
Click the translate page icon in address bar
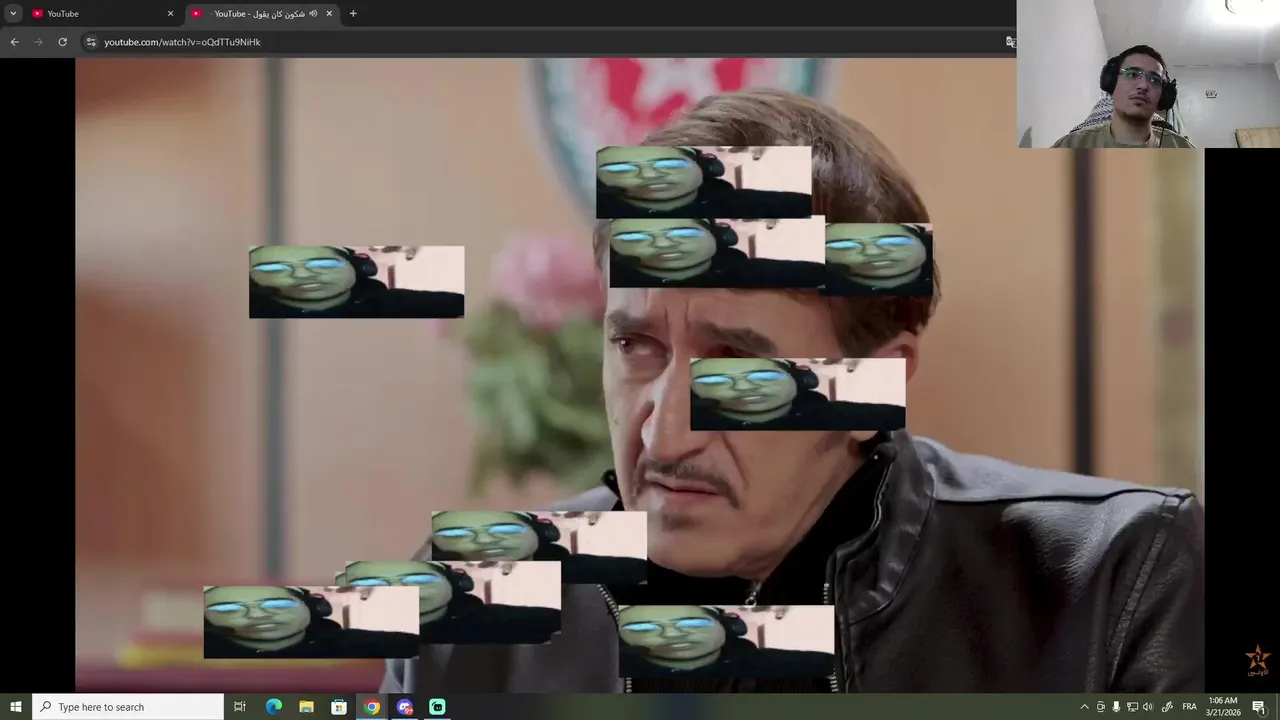pos(1010,42)
